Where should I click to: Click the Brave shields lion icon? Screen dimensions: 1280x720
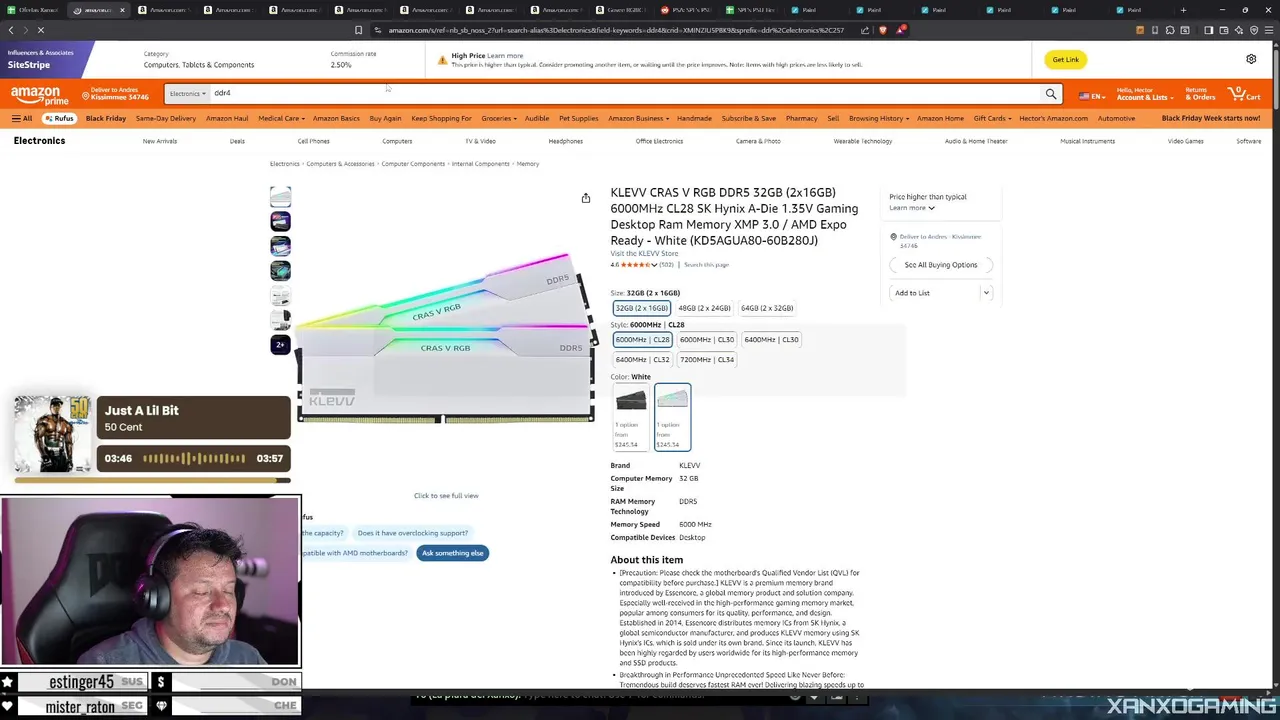pyautogui.click(x=882, y=30)
